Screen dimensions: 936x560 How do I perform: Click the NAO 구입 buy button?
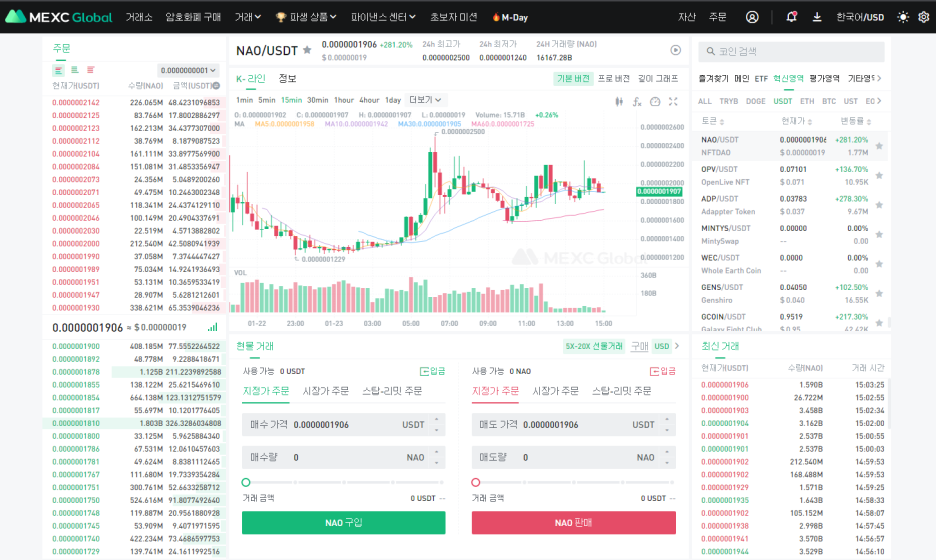[343, 522]
